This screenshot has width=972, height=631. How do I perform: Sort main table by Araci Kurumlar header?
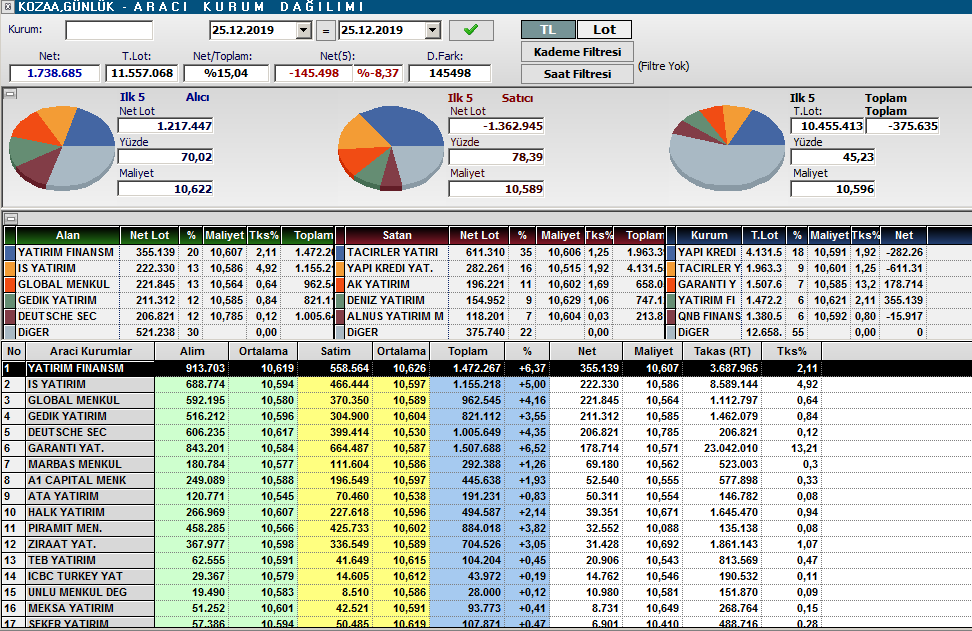click(91, 351)
